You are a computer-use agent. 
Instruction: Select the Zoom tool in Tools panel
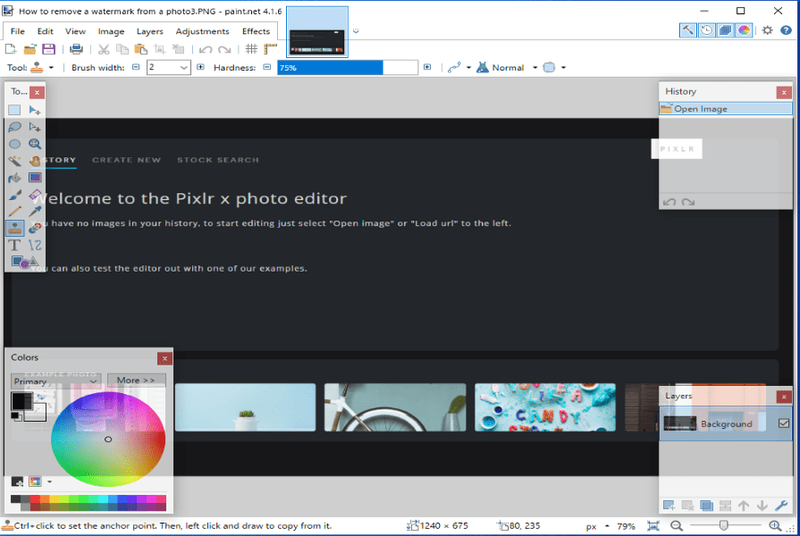[x=35, y=144]
